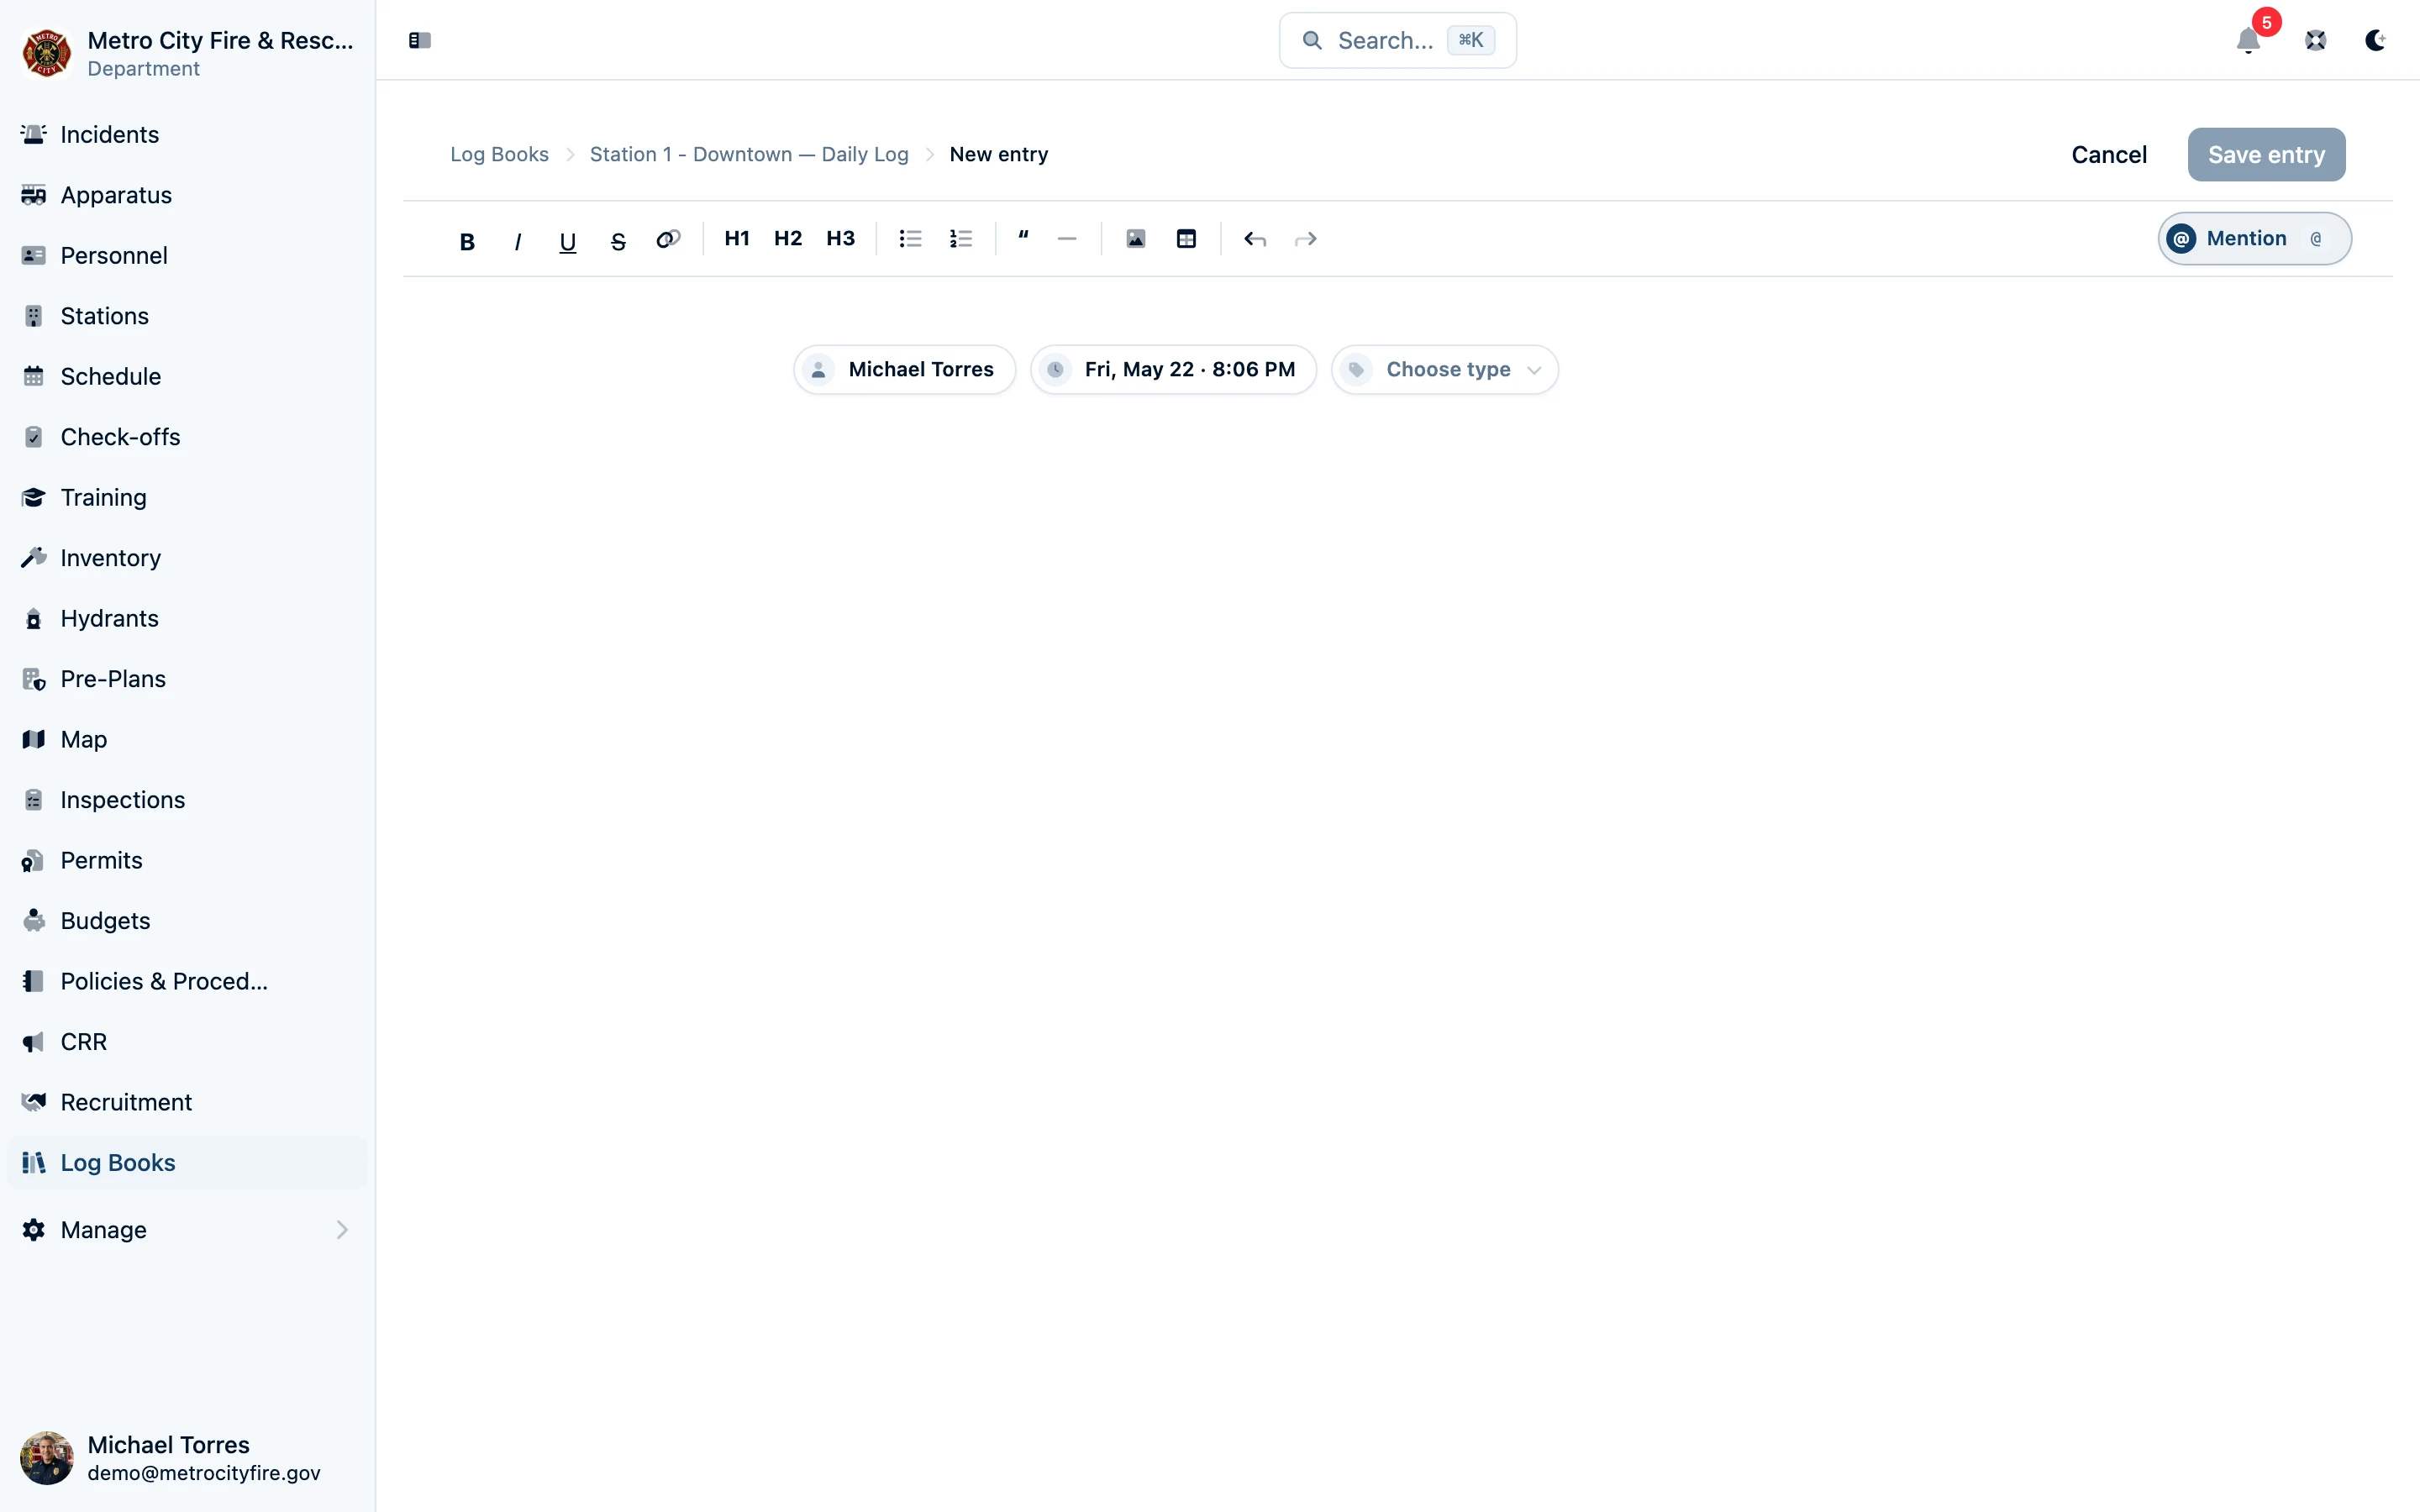Open Apparatus in sidebar
The image size is (2420, 1512).
(x=187, y=195)
